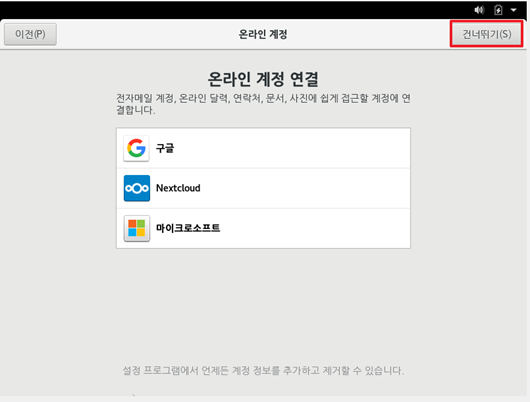The height and width of the screenshot is (402, 530).
Task: Open the volume speaker indicator
Action: click(479, 10)
